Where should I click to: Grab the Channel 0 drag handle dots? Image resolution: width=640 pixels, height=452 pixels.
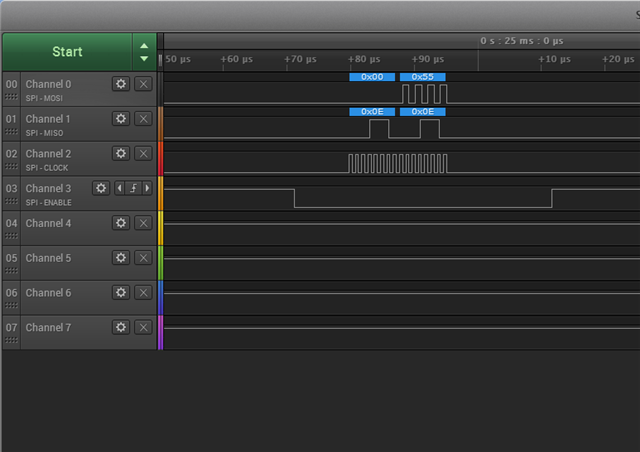(11, 97)
